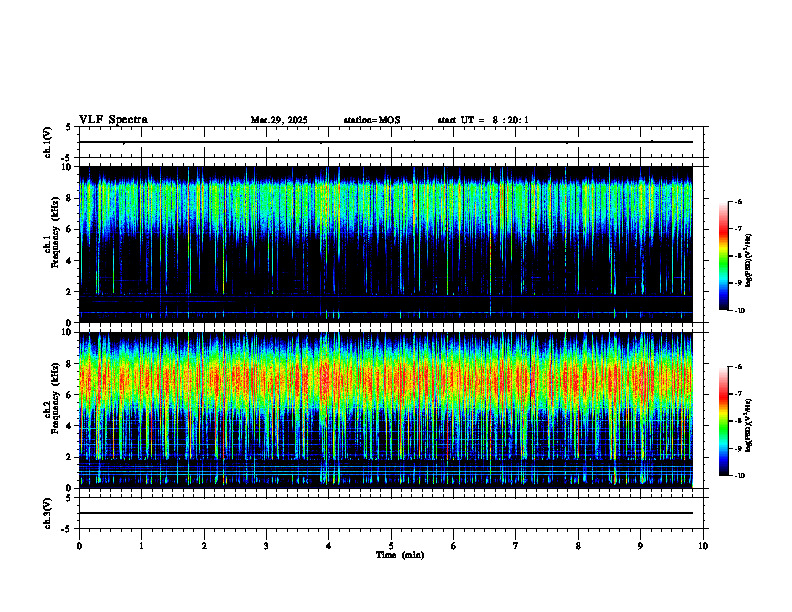This screenshot has height=612, width=792.
Task: Click the ch.1 spectrogram color scale bar
Action: (x=724, y=256)
